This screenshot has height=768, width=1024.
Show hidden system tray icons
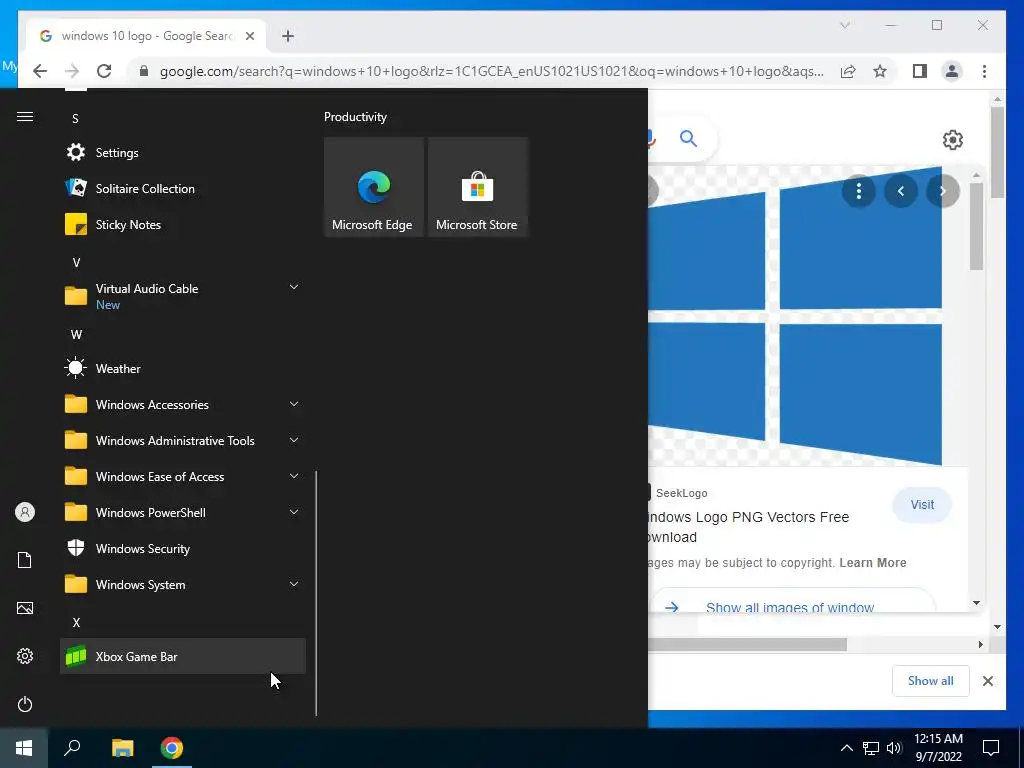coord(846,748)
